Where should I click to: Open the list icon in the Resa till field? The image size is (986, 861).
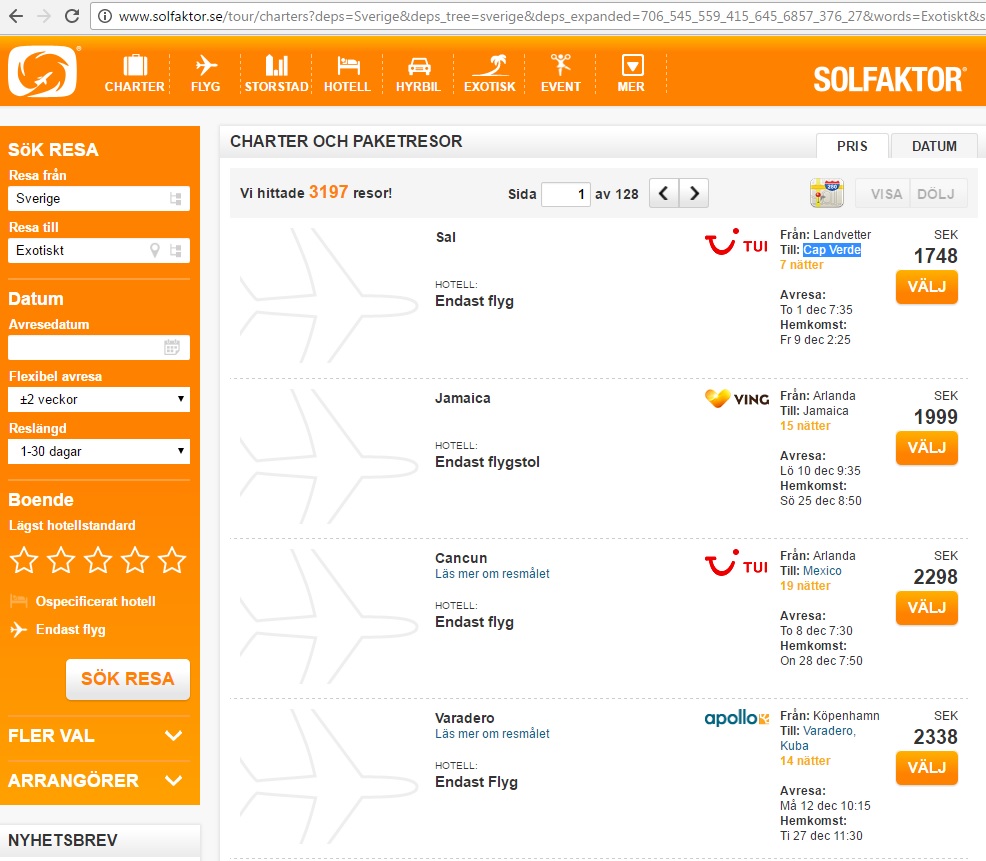(175, 250)
